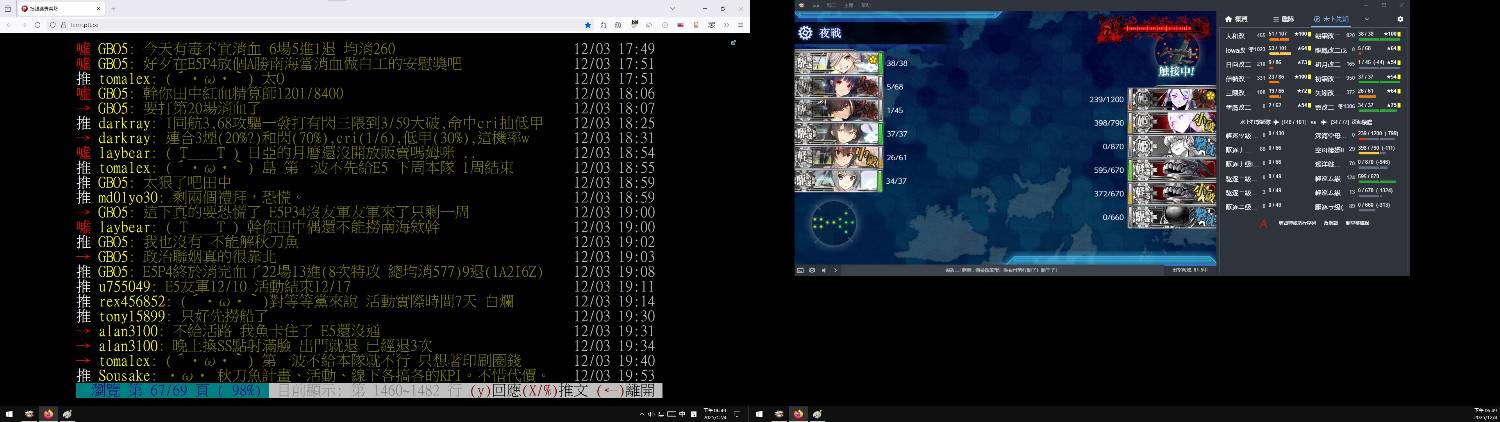Open the Windows Start menu on left monitor
This screenshot has height=422, width=1500.
(x=9, y=414)
